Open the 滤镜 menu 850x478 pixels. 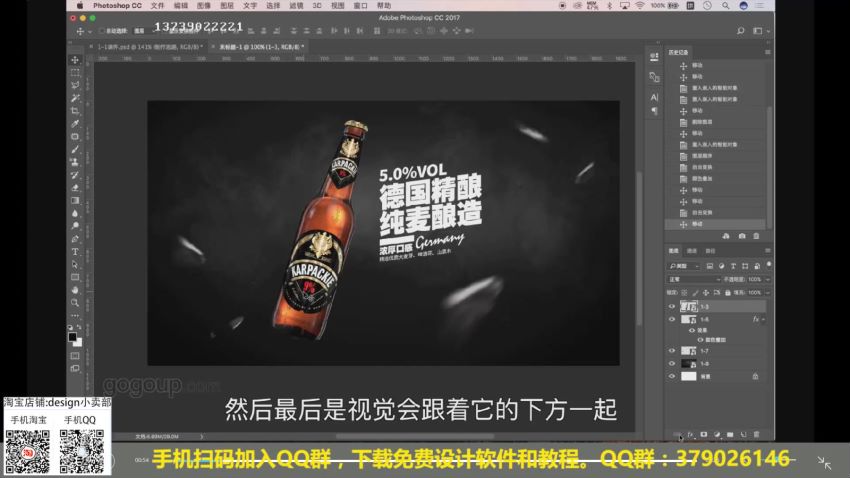296,5
